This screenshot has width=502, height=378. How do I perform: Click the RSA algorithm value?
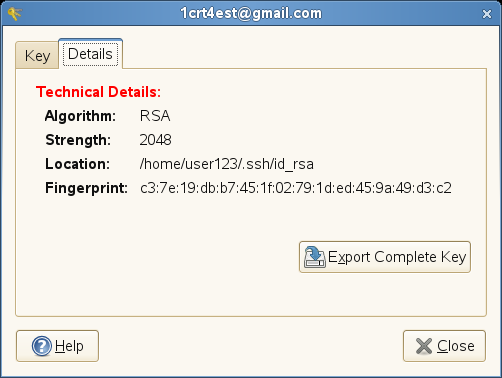point(155,116)
